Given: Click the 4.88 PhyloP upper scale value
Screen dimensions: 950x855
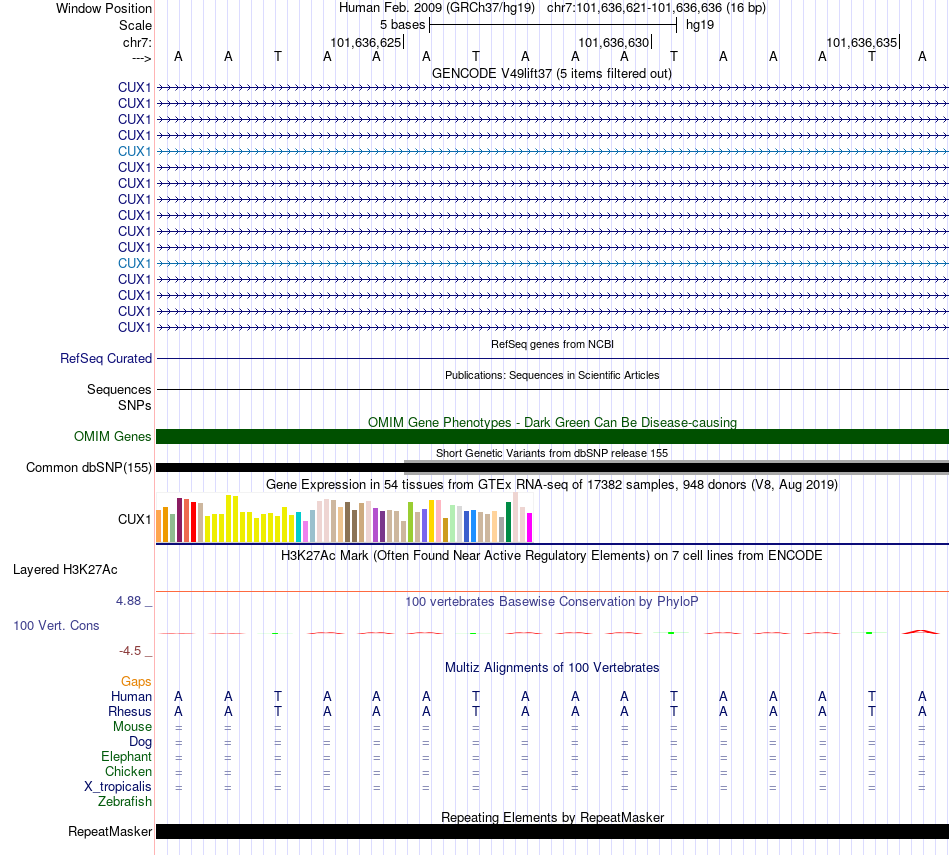Looking at the screenshot, I should (128, 600).
